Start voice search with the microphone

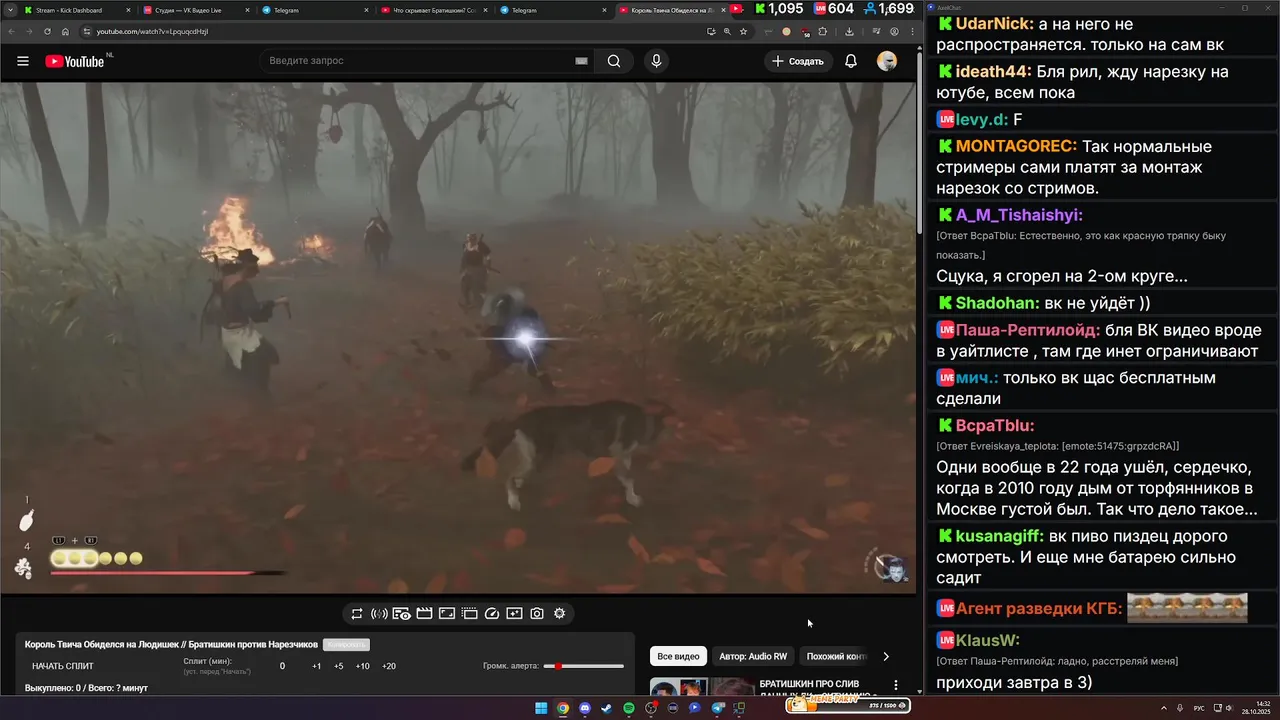(656, 61)
